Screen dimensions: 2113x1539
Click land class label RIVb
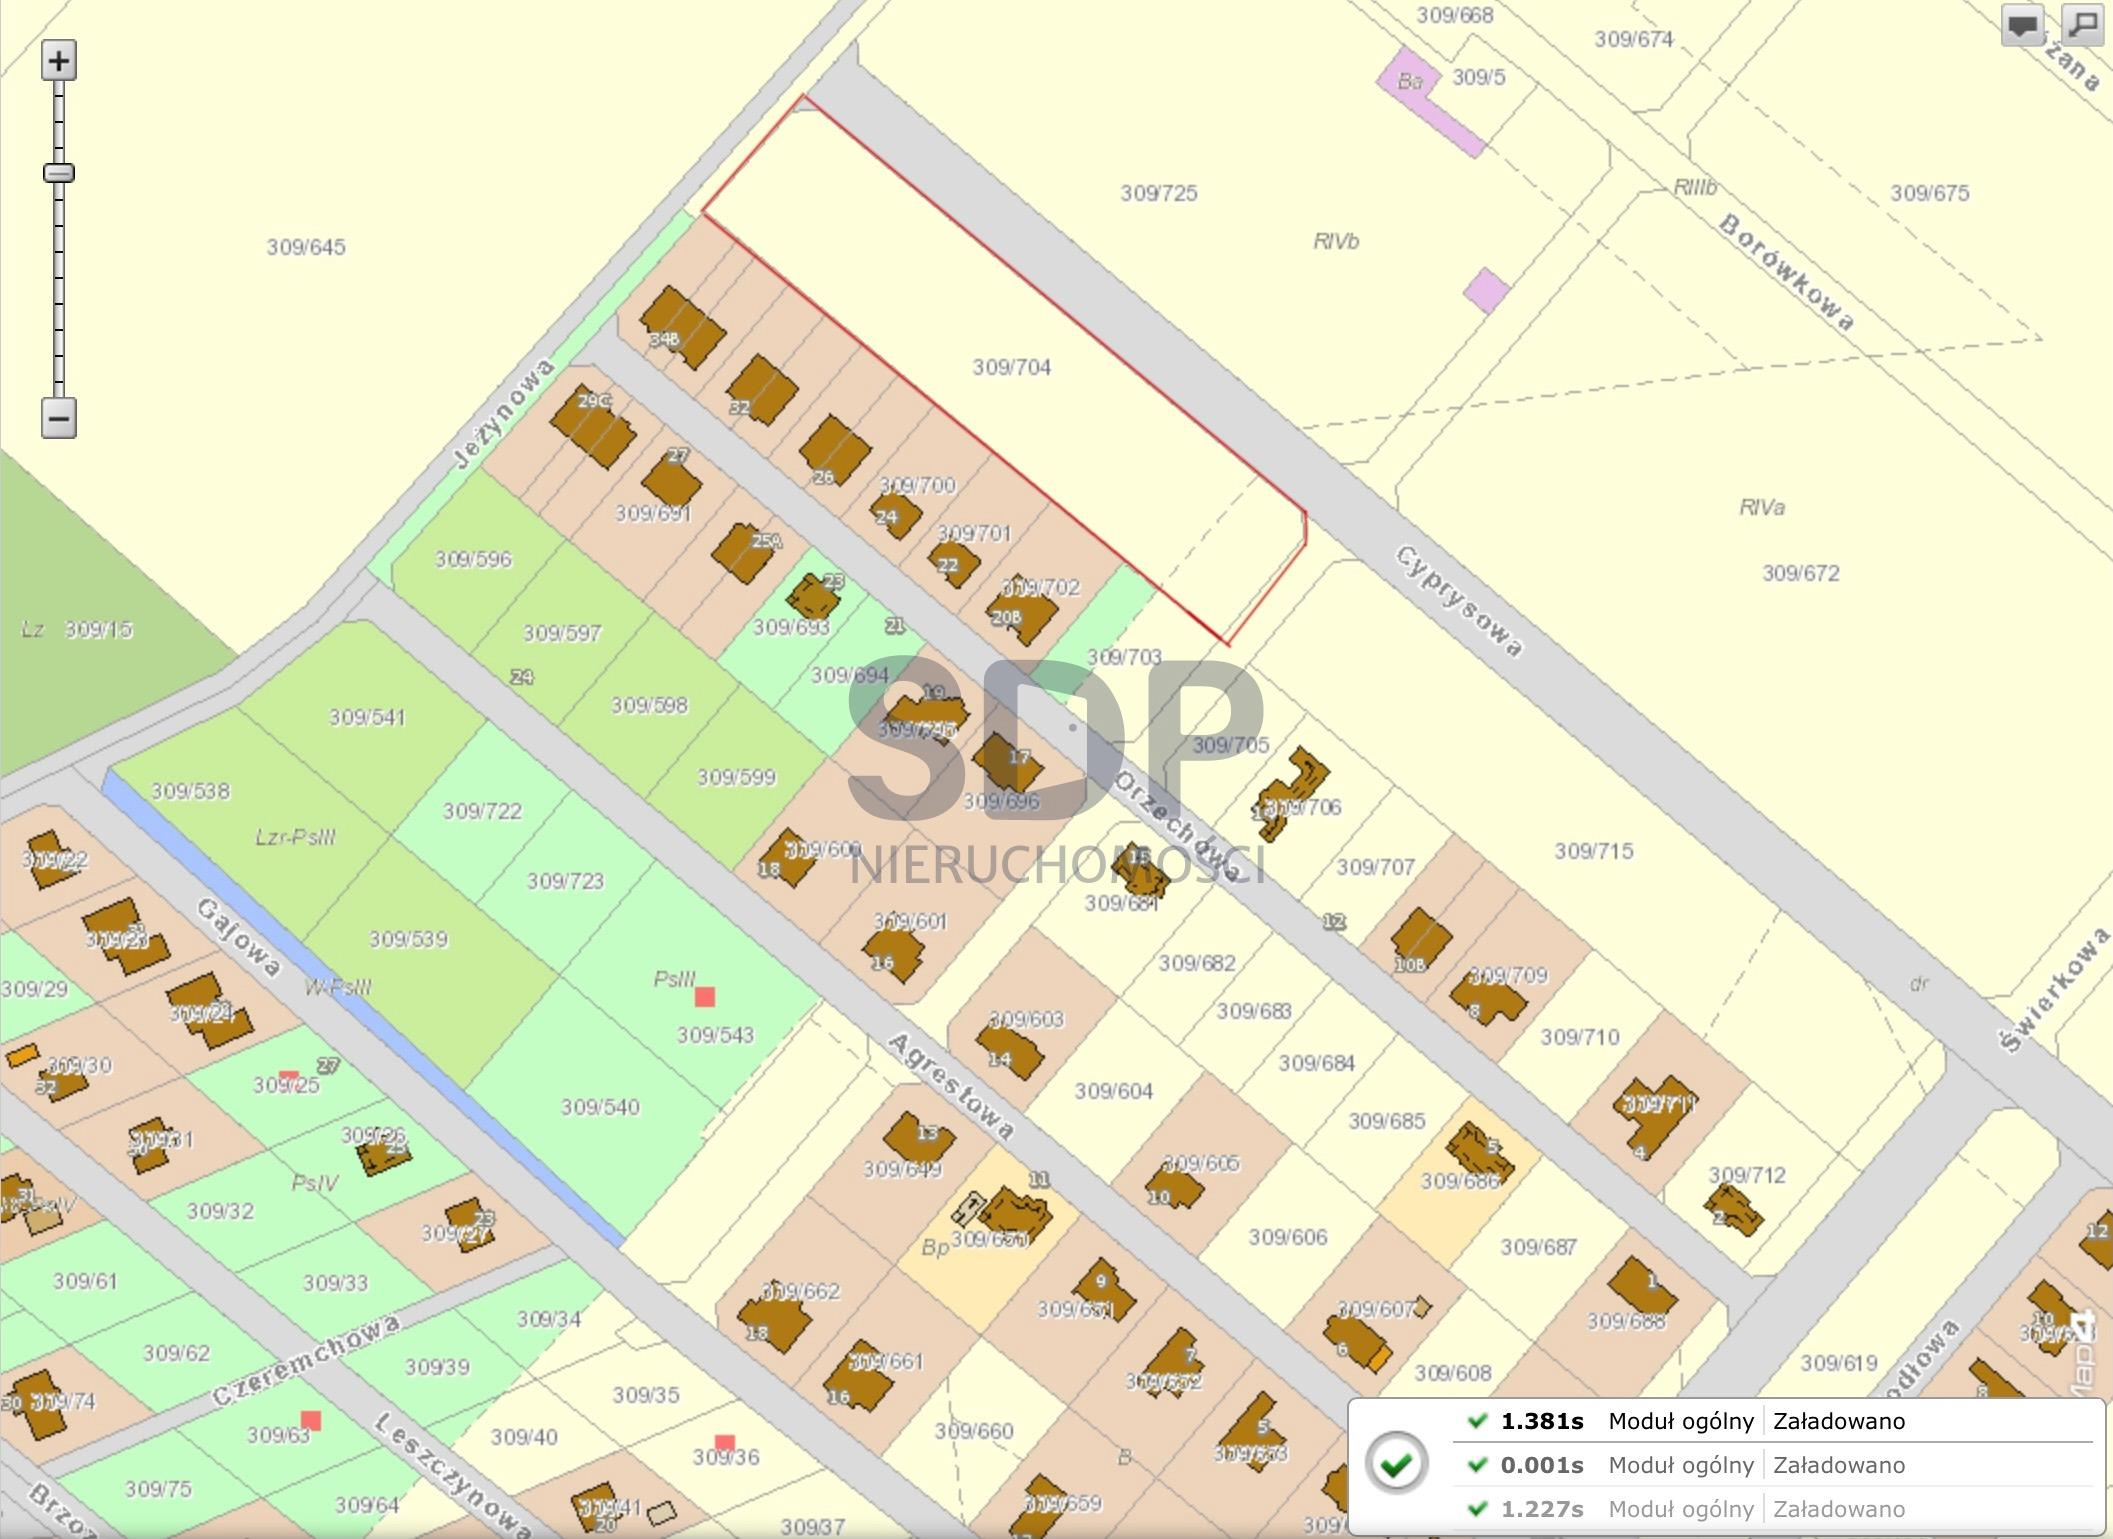(x=1336, y=241)
